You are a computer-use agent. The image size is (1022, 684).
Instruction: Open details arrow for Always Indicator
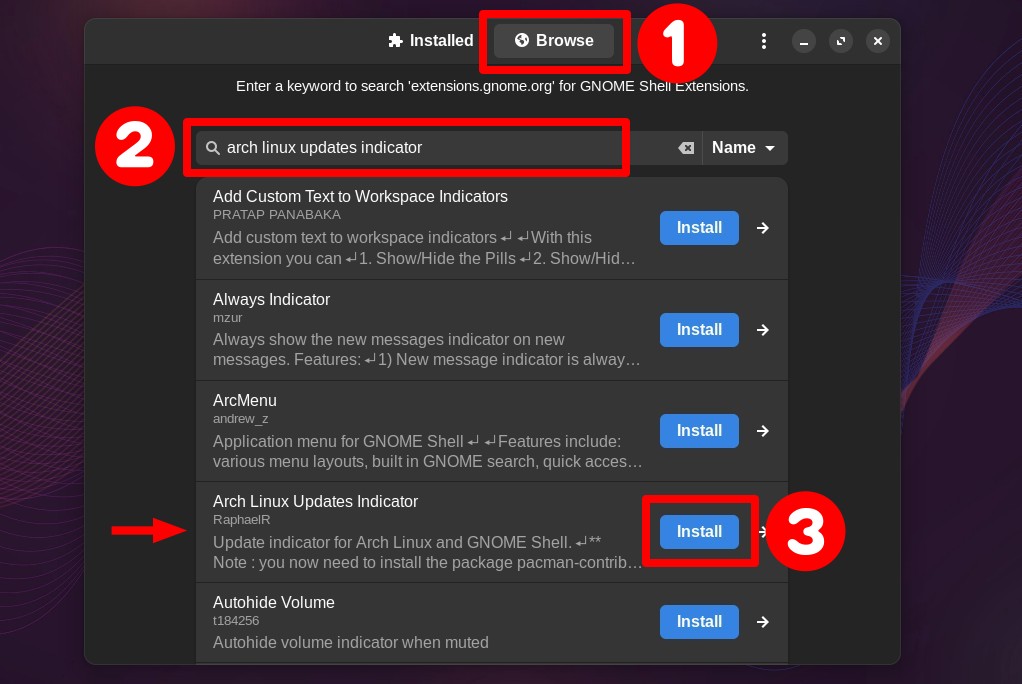click(x=763, y=330)
